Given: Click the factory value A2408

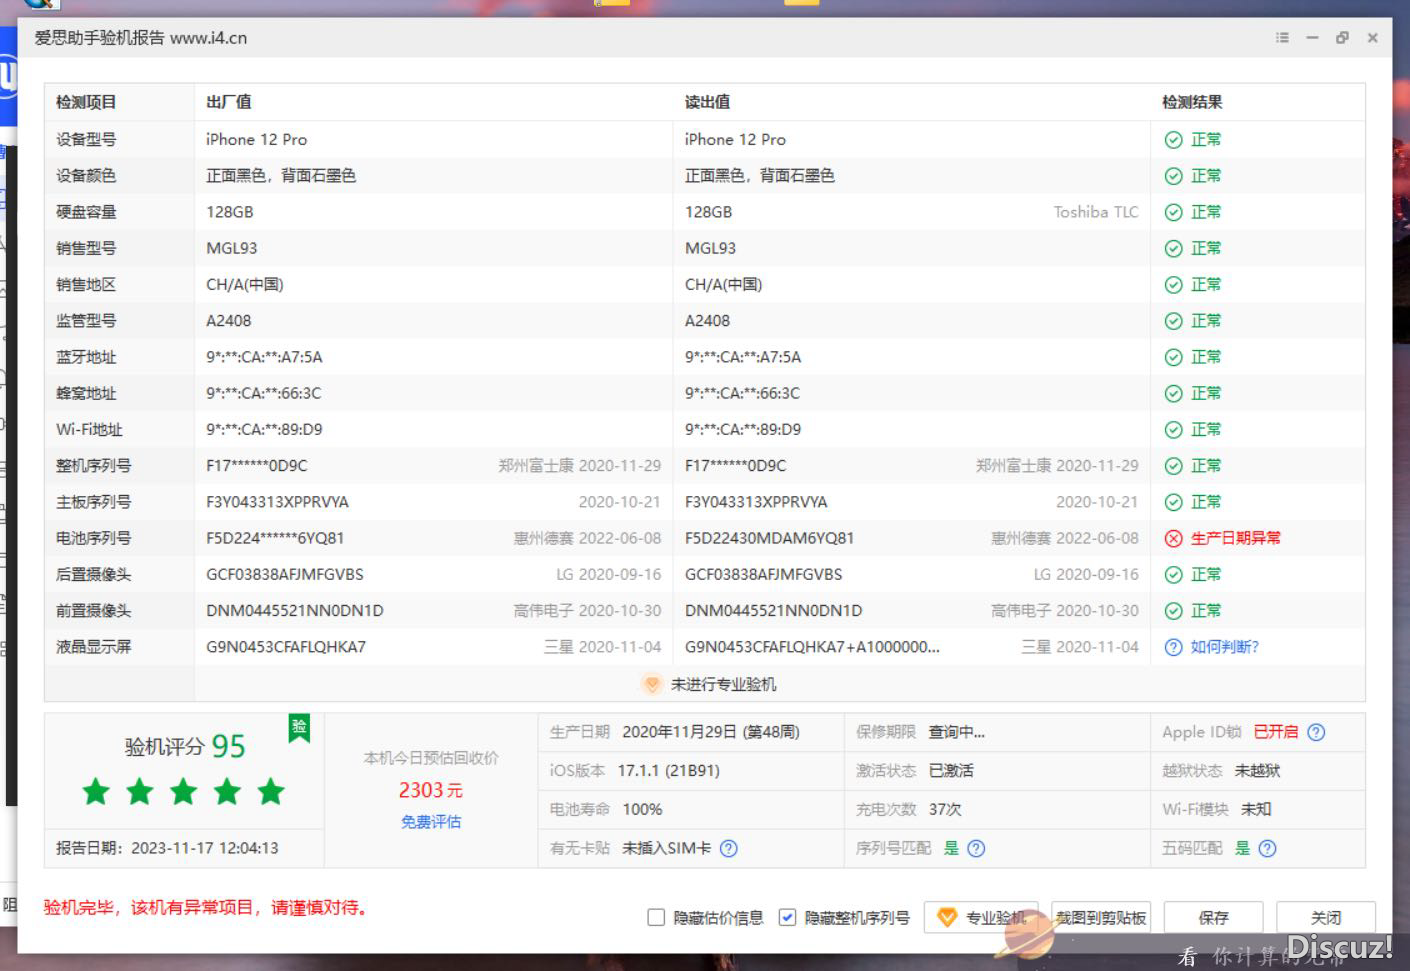Looking at the screenshot, I should (x=228, y=321).
